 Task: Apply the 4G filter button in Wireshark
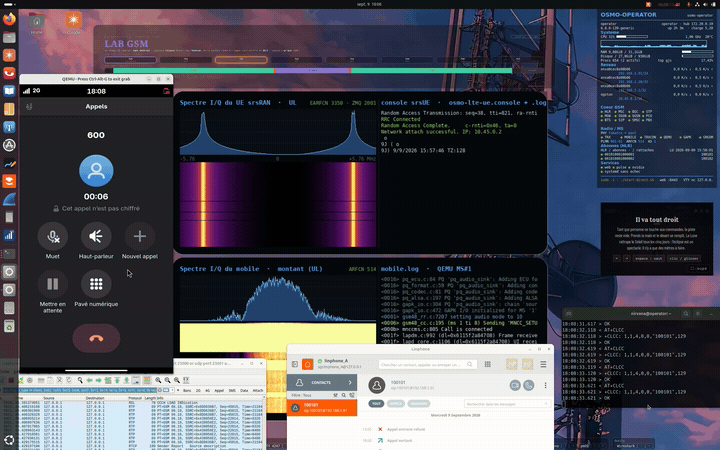(208, 390)
